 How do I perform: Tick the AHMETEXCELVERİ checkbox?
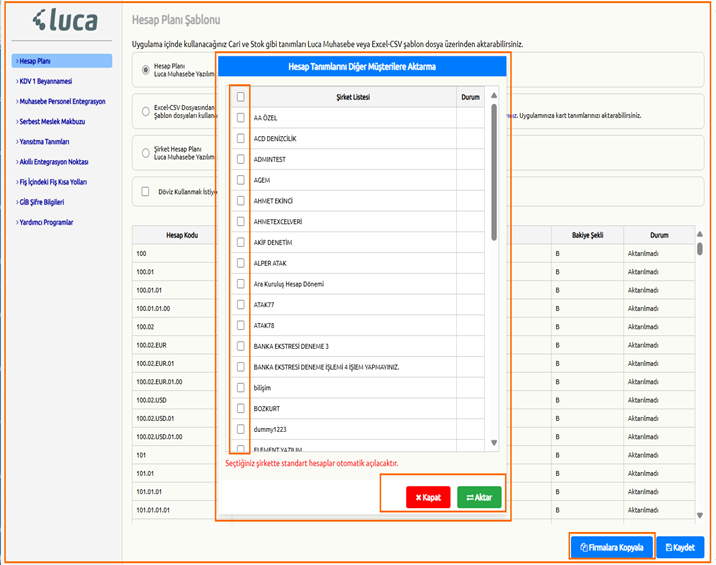point(241,222)
